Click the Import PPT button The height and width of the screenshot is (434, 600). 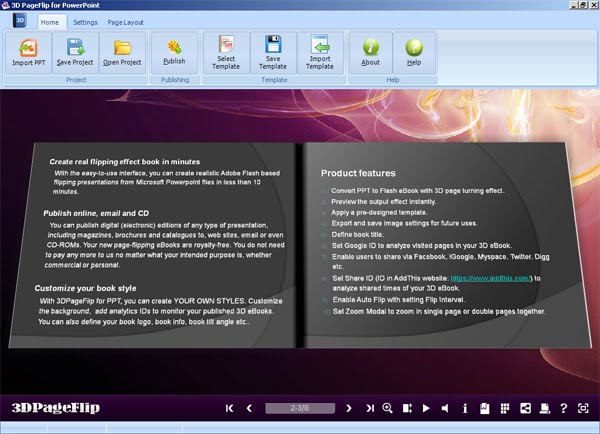click(x=29, y=53)
